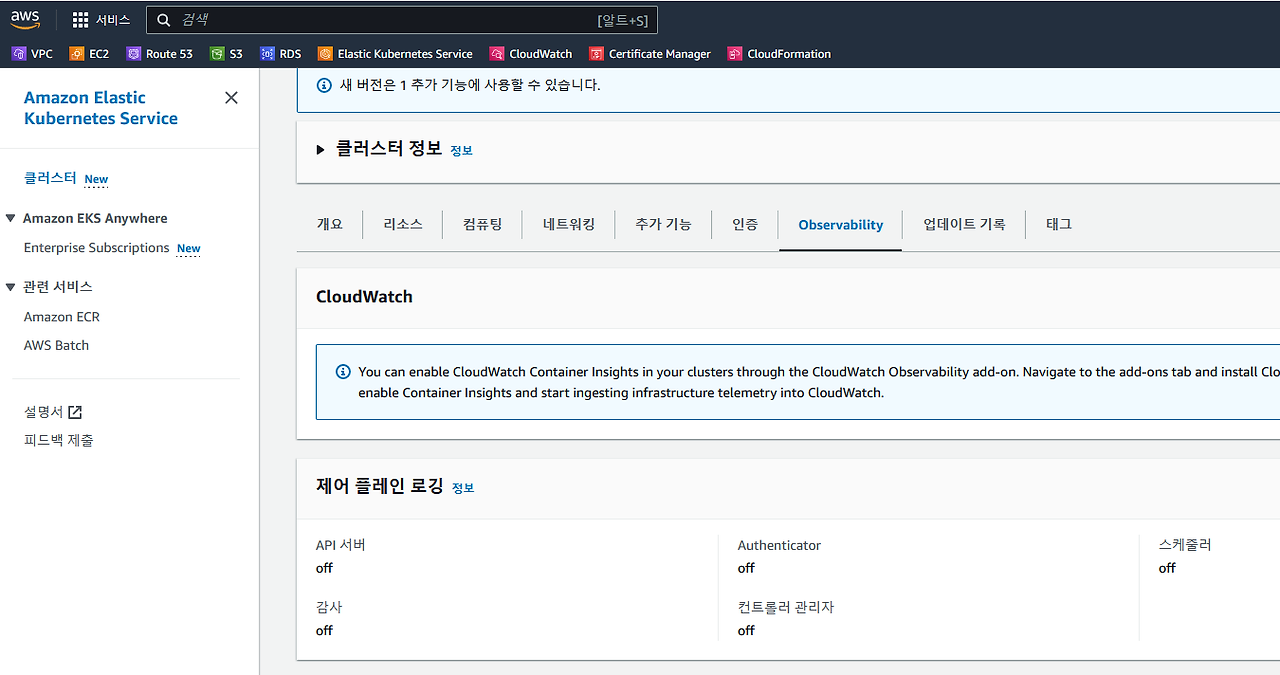This screenshot has width=1280, height=675.
Task: Click the Amazon Elastic Kubernetes Service title
Action: coord(101,108)
